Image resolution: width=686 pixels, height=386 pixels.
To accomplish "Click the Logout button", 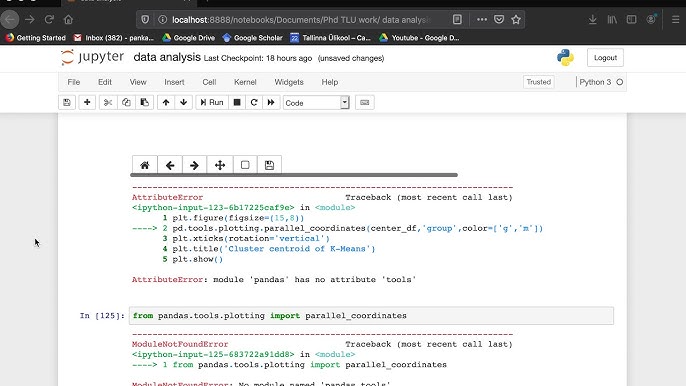I will [605, 58].
